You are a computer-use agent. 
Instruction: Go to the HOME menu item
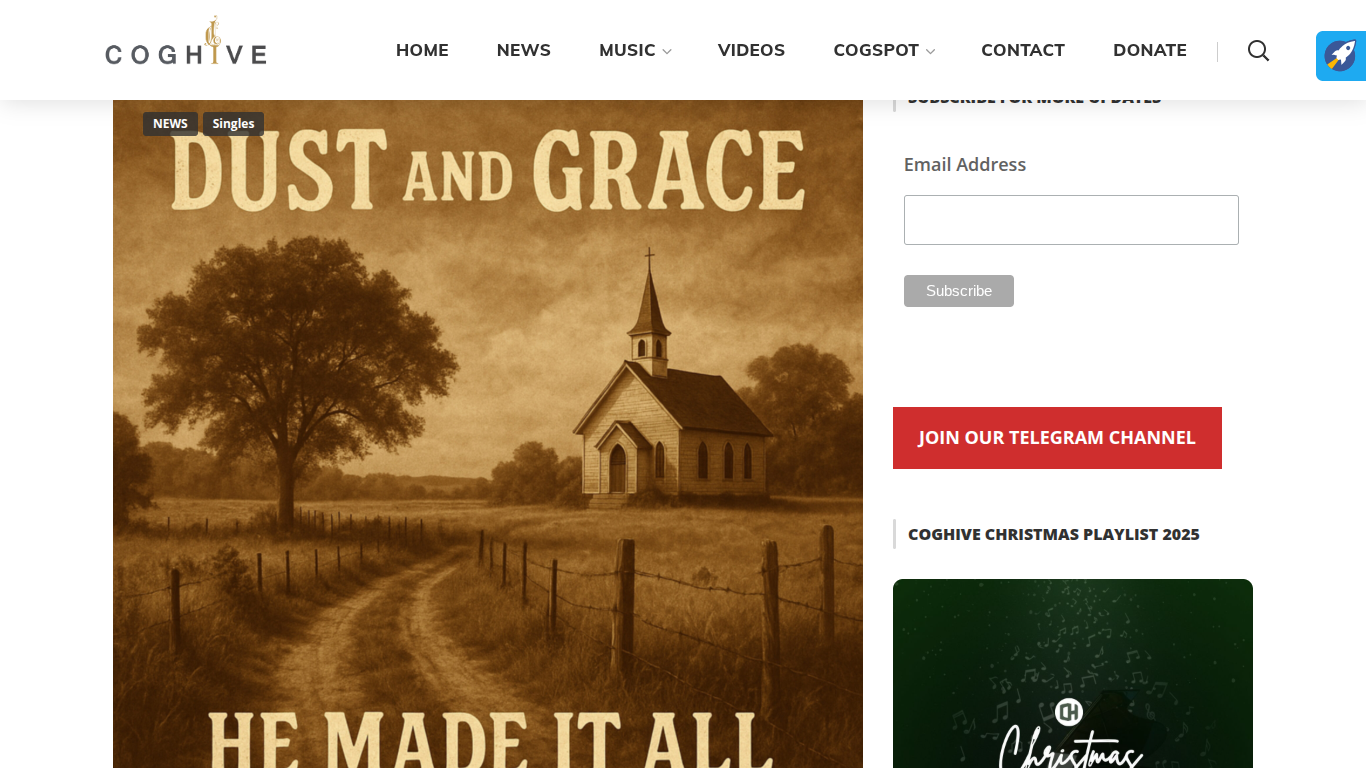[422, 50]
